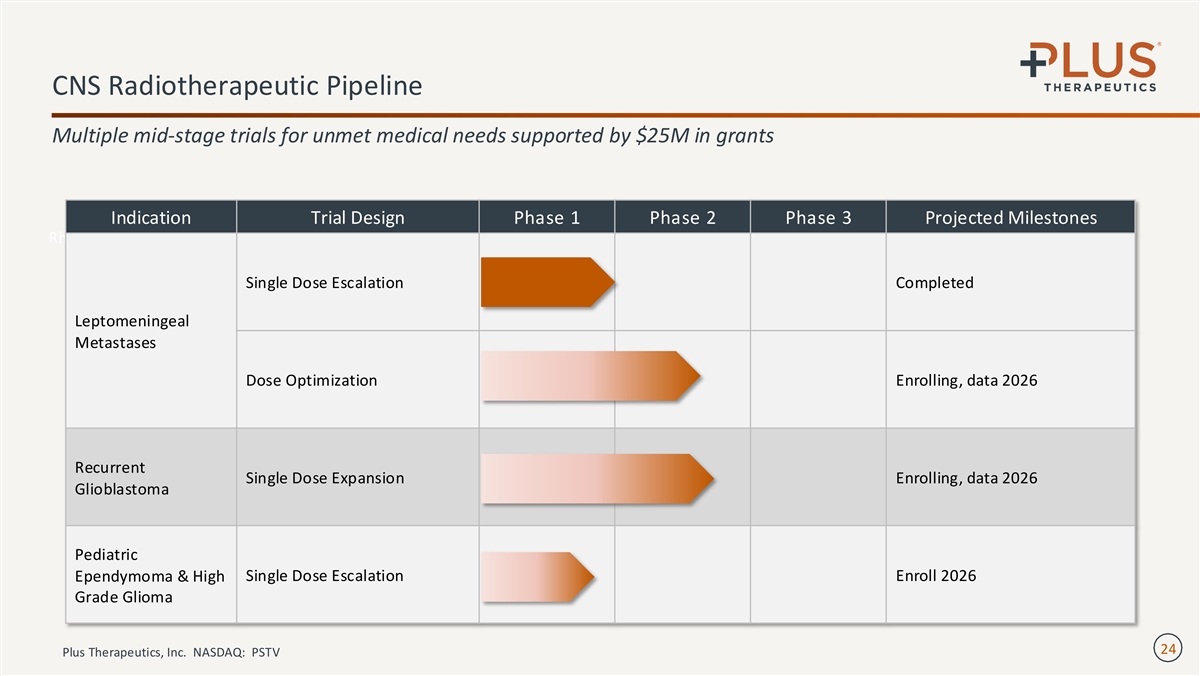This screenshot has width=1200, height=676.
Task: Click the Recurrent Glioblastoma progress arrow
Action: pos(597,478)
